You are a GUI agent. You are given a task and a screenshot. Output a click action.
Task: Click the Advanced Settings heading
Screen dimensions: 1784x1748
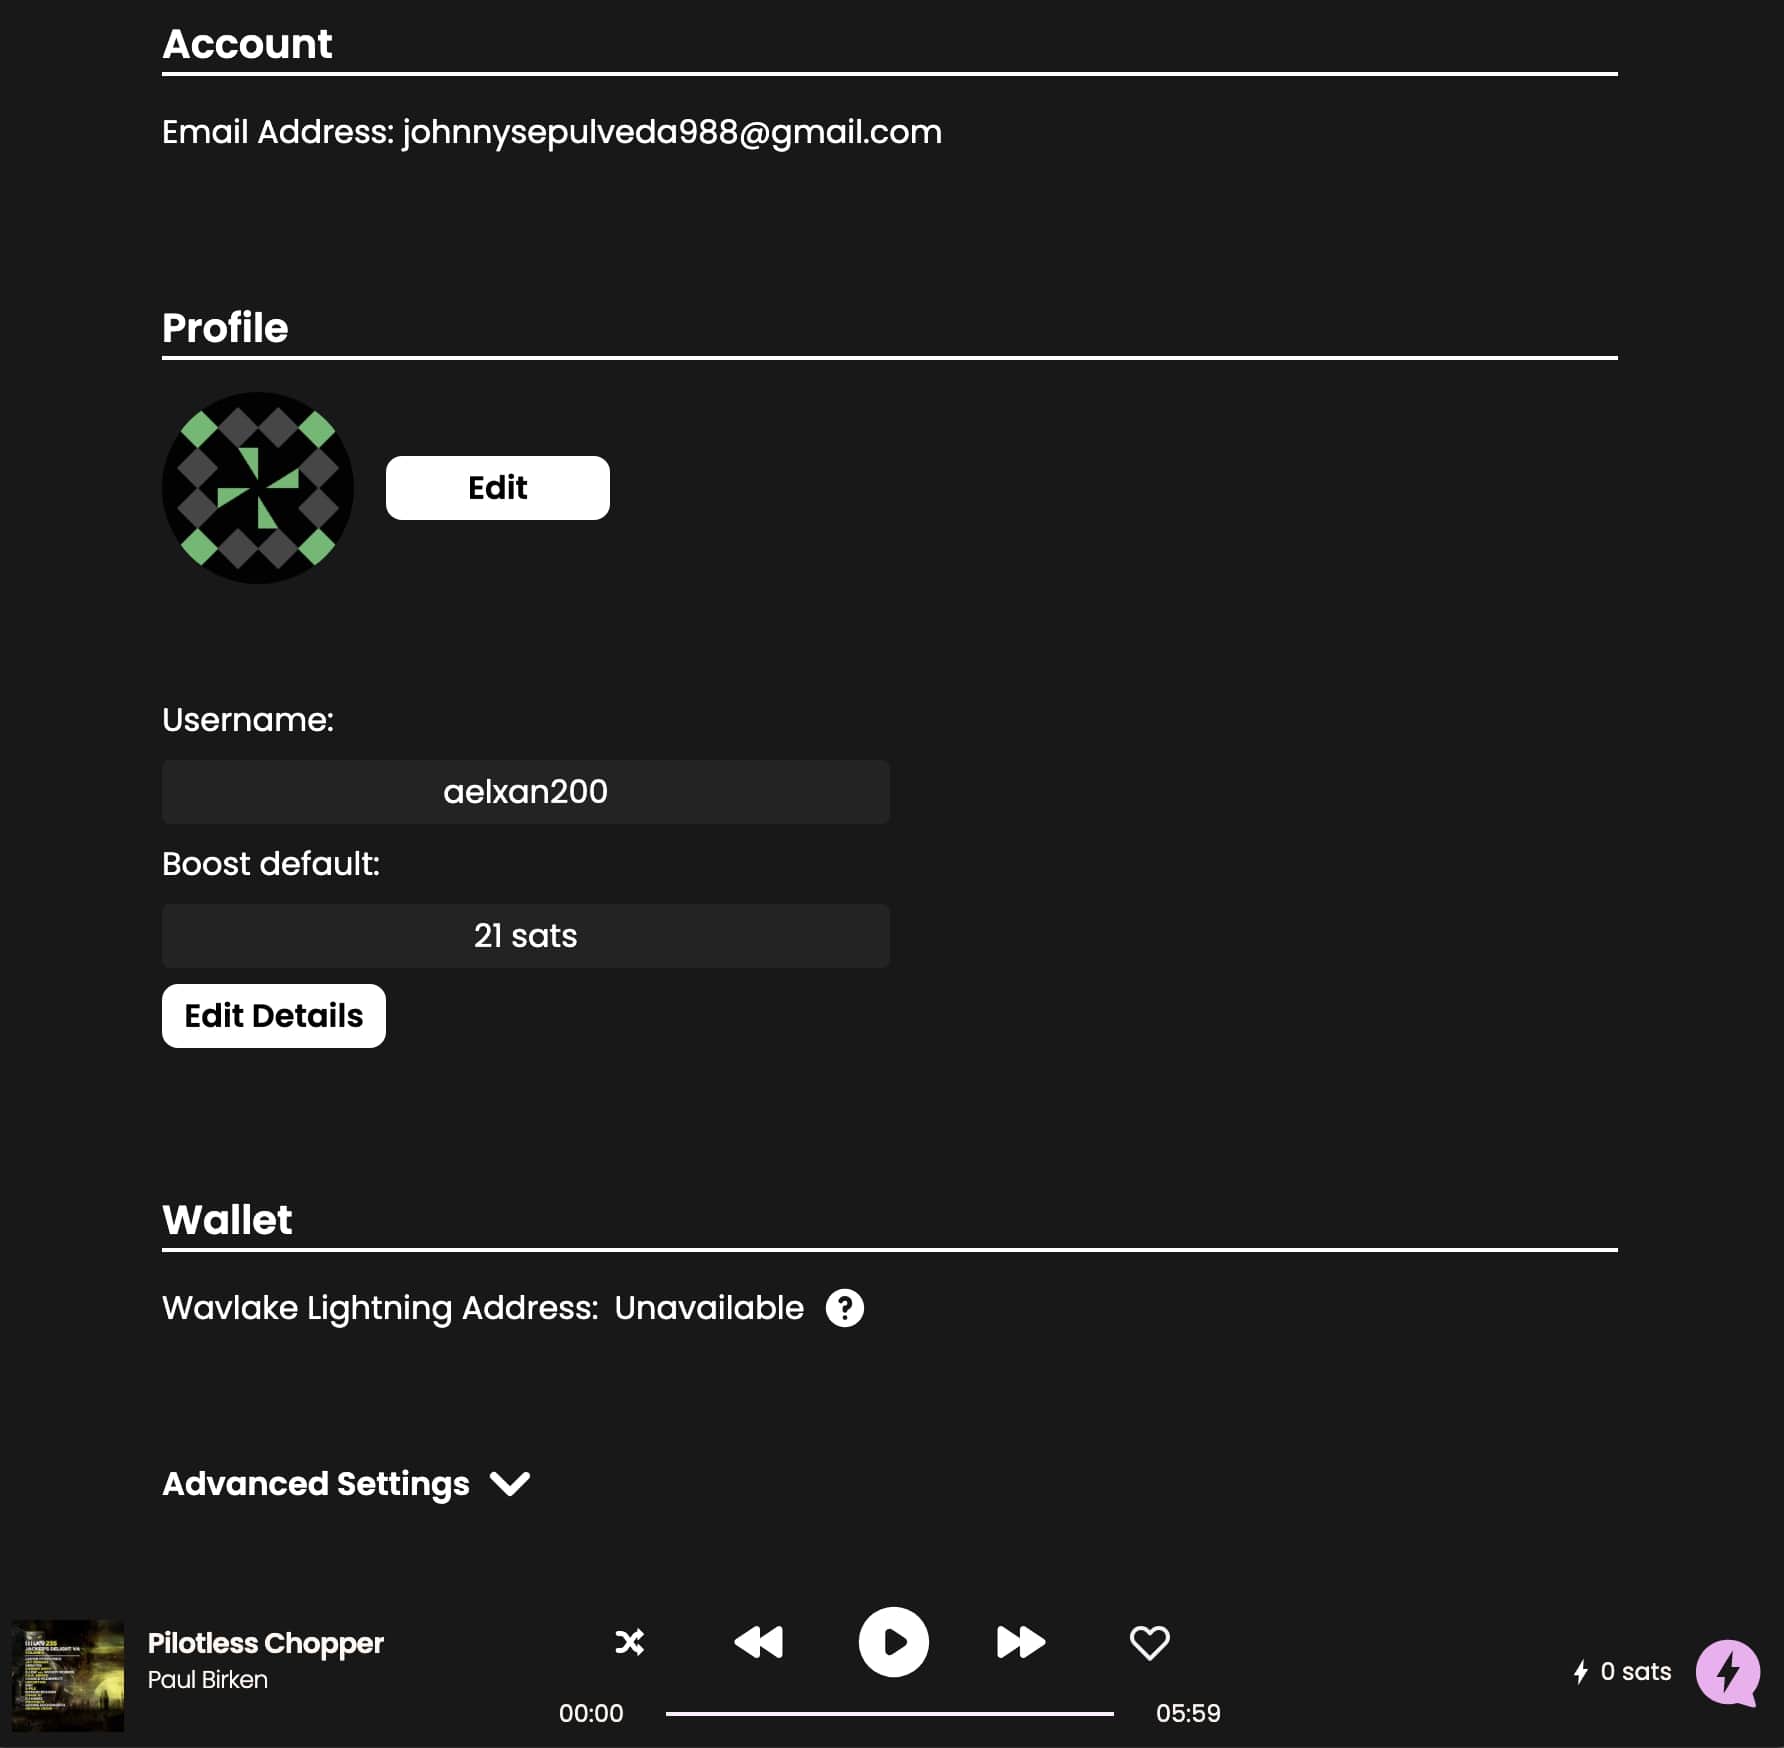[x=316, y=1484]
